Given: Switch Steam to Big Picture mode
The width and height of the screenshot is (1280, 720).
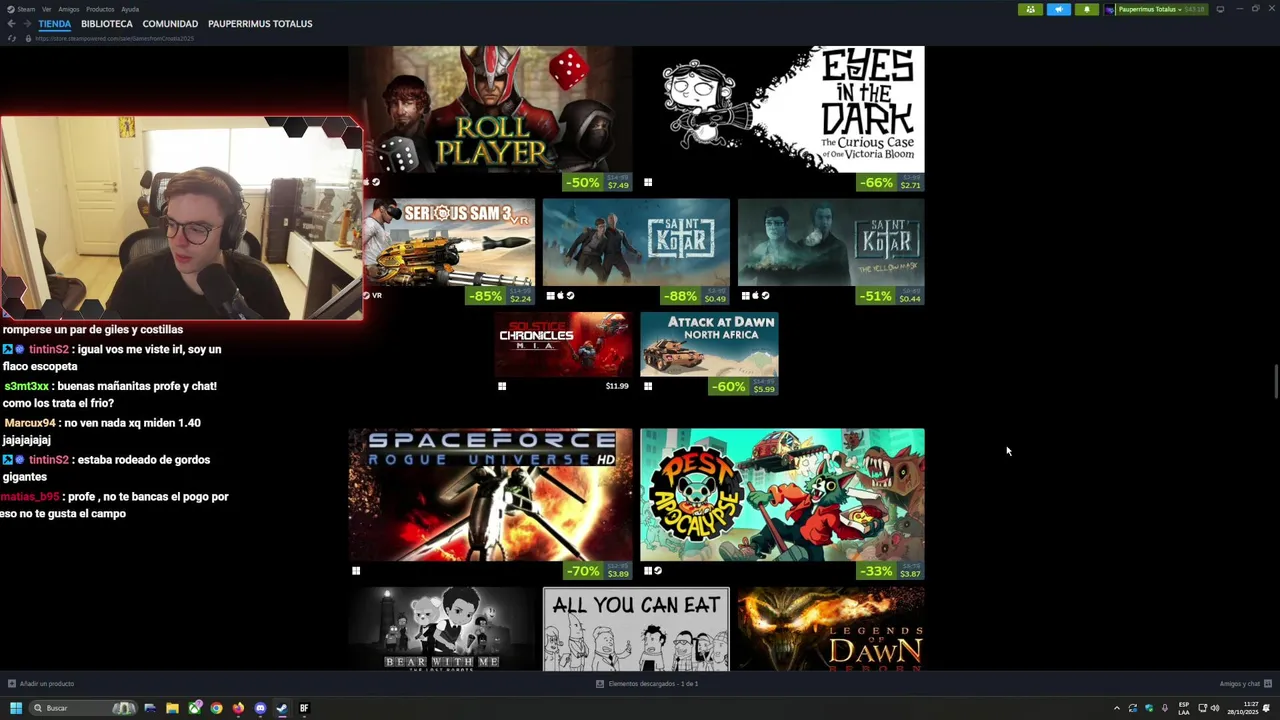Looking at the screenshot, I should [x=1220, y=9].
